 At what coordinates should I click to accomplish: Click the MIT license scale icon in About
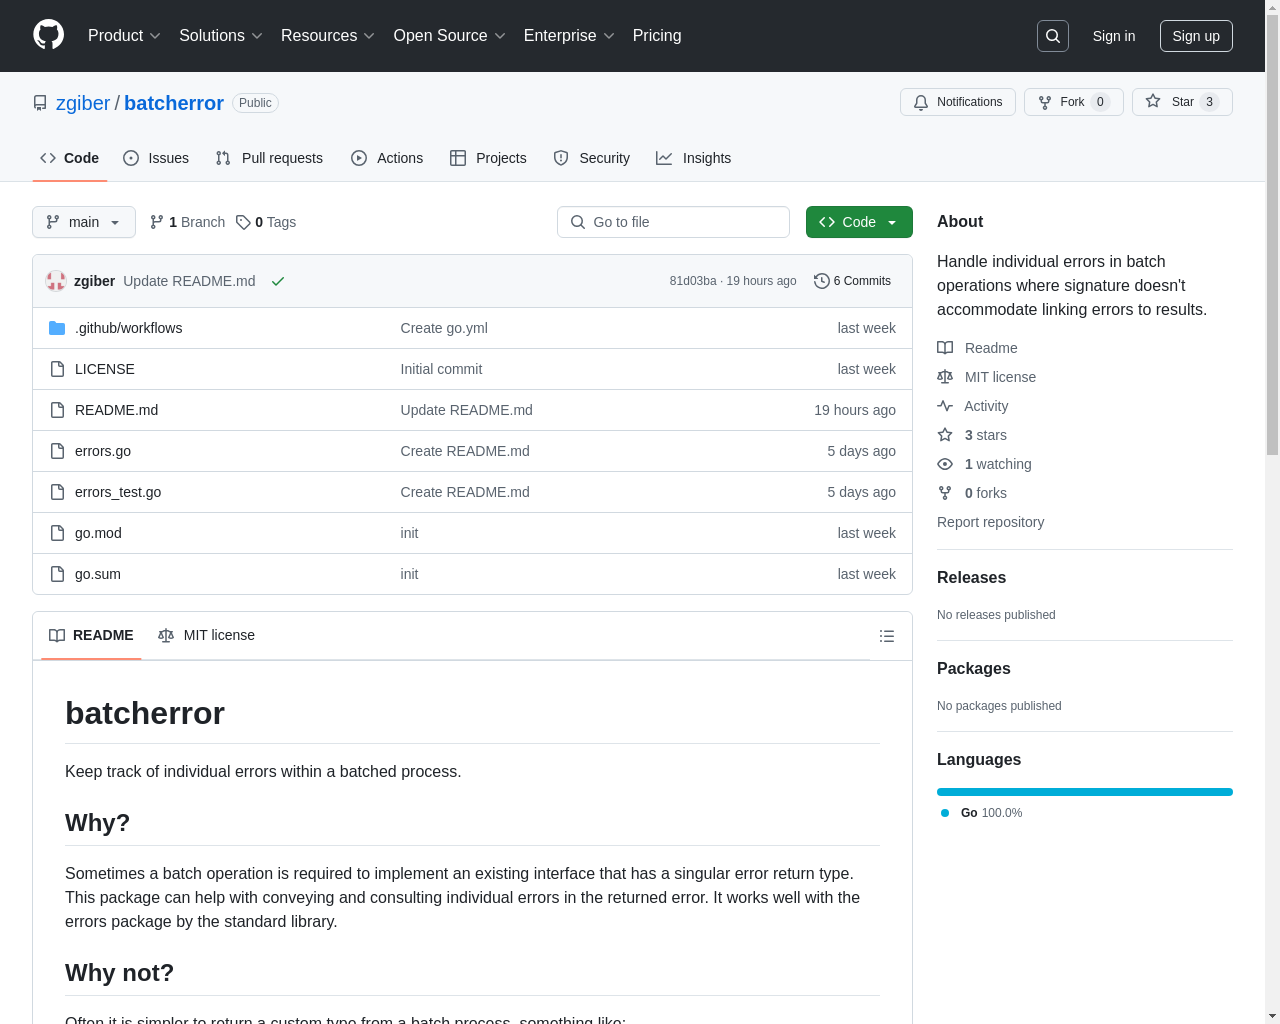click(x=945, y=377)
